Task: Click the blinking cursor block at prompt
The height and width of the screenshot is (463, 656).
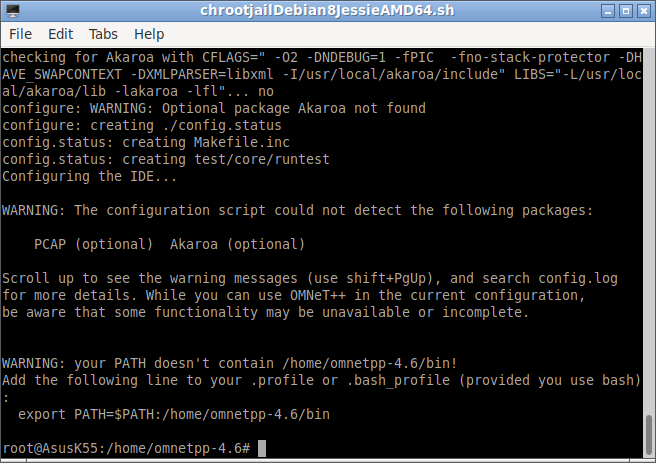Action: click(x=262, y=448)
